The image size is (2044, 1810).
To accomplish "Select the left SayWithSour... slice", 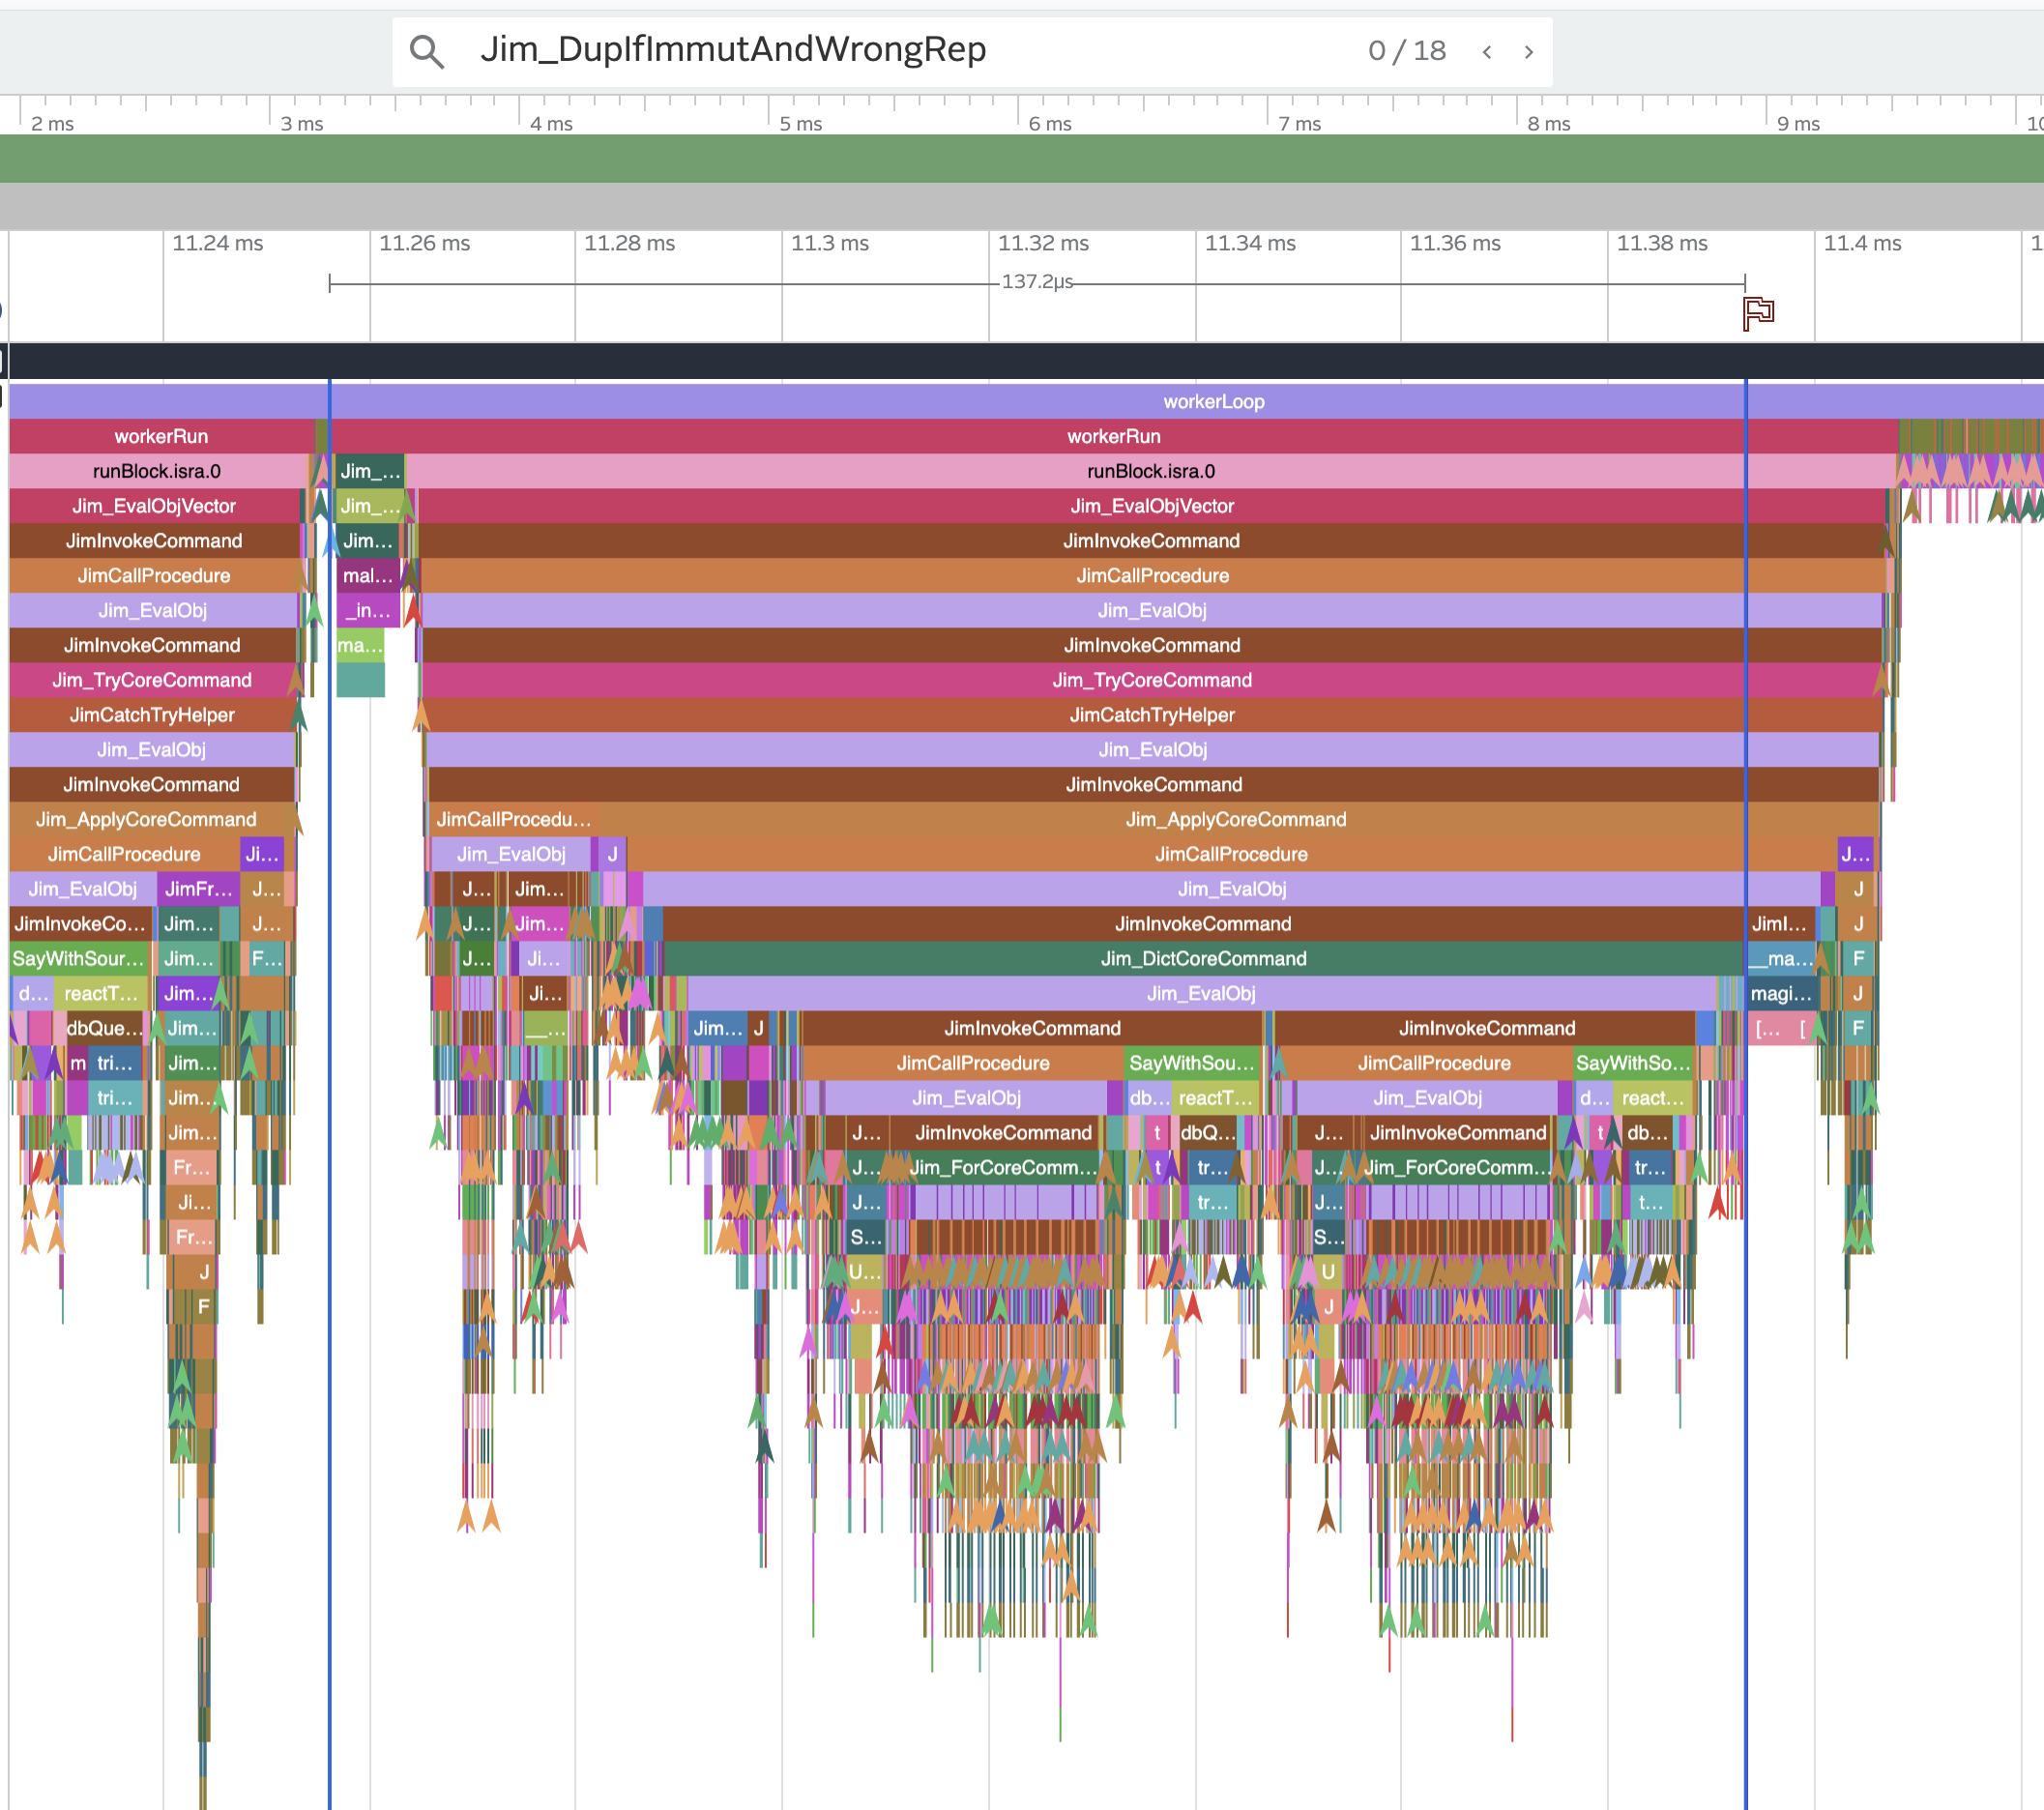I will click(78, 959).
